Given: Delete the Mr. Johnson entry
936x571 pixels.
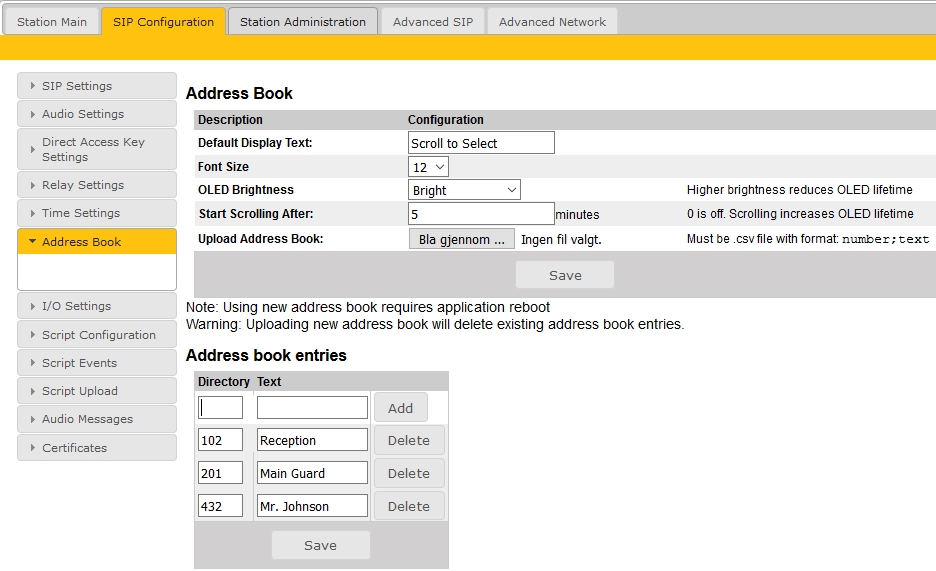Looking at the screenshot, I should pos(408,506).
